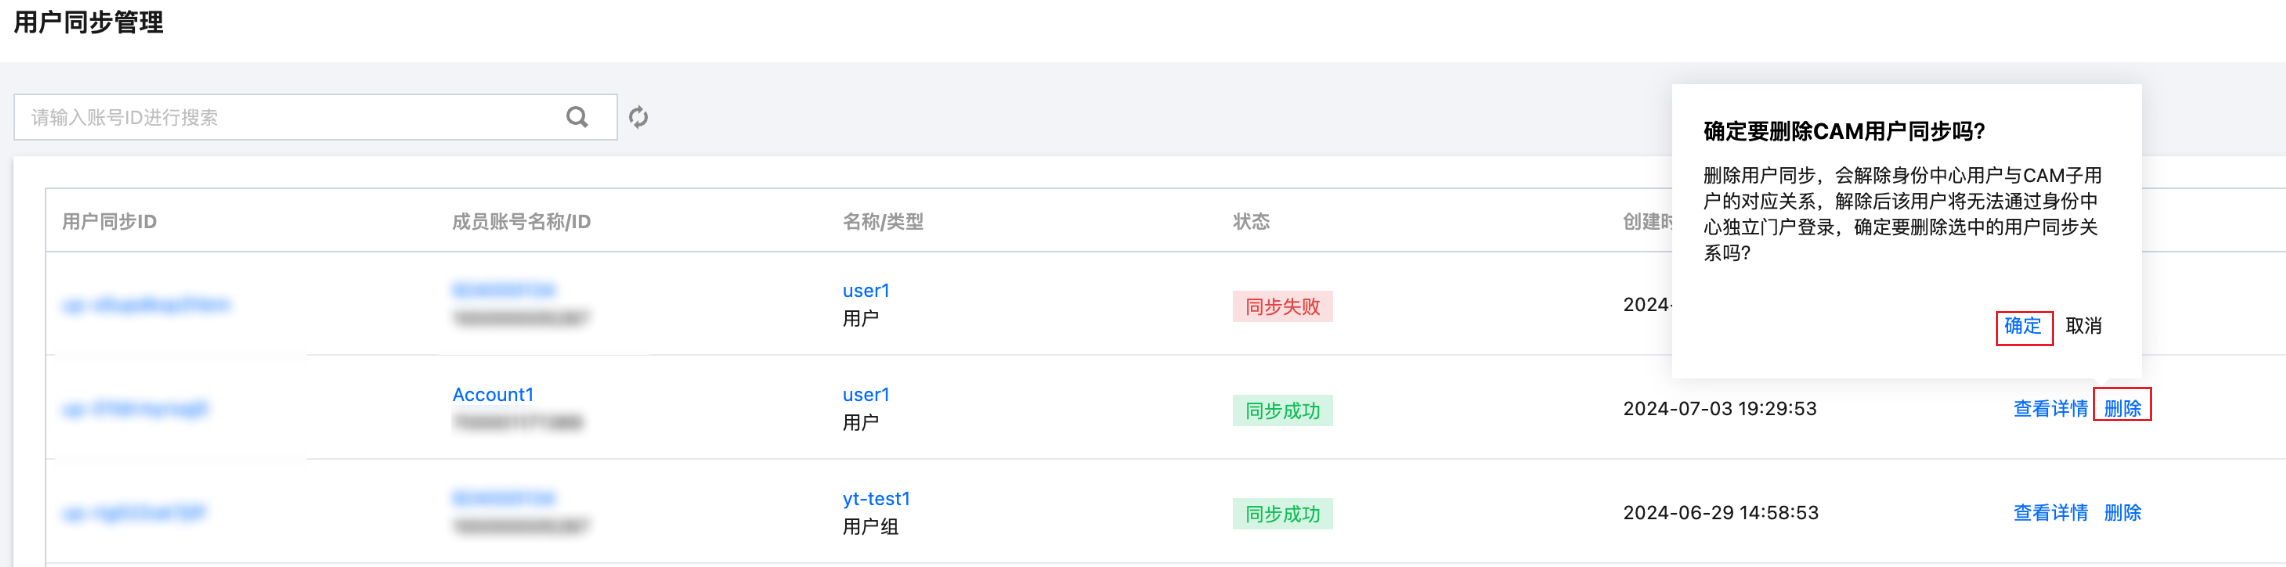
Task: Focus the account ID search input
Action: point(290,117)
